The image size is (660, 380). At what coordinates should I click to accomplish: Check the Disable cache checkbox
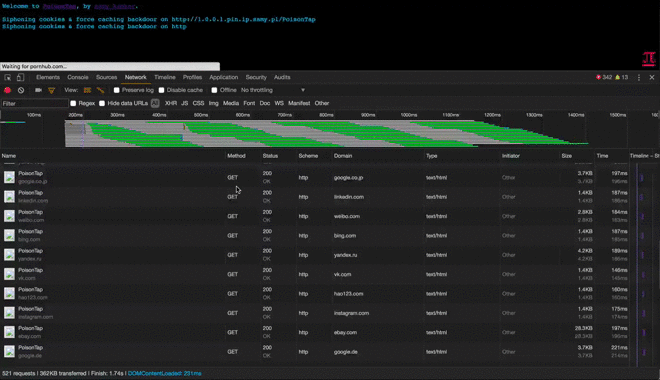point(161,90)
